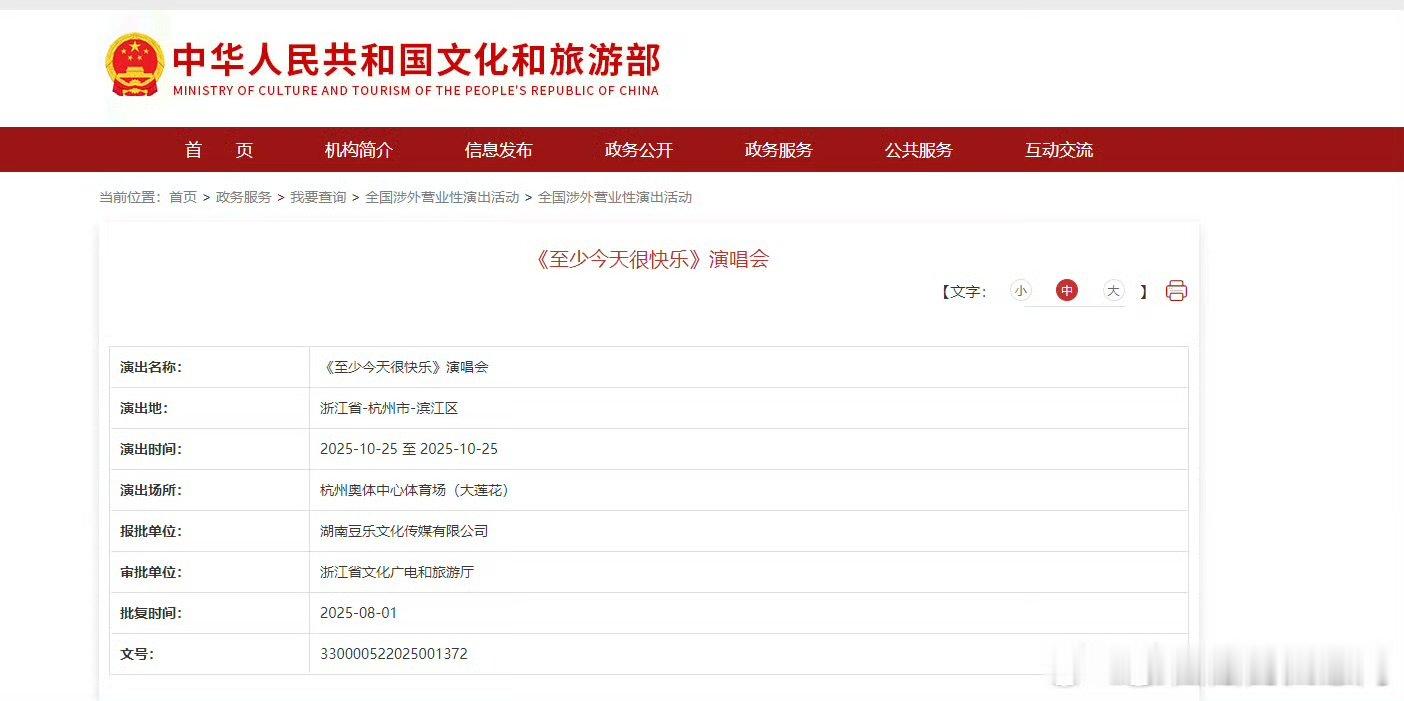Select the date range 2025-10-25 至 2025-10-25
This screenshot has height=701, width=1404.
409,449
